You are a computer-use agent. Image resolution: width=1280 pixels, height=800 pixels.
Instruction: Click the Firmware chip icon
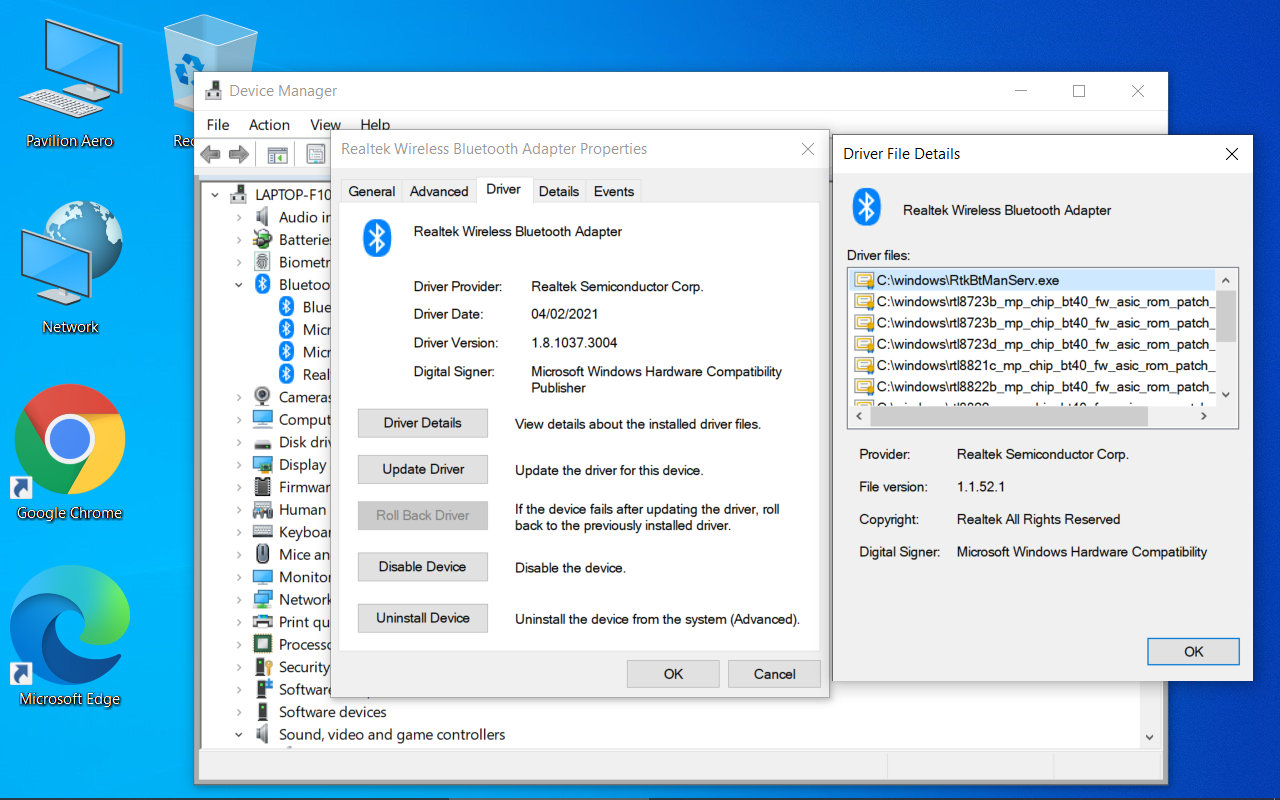pyautogui.click(x=262, y=487)
